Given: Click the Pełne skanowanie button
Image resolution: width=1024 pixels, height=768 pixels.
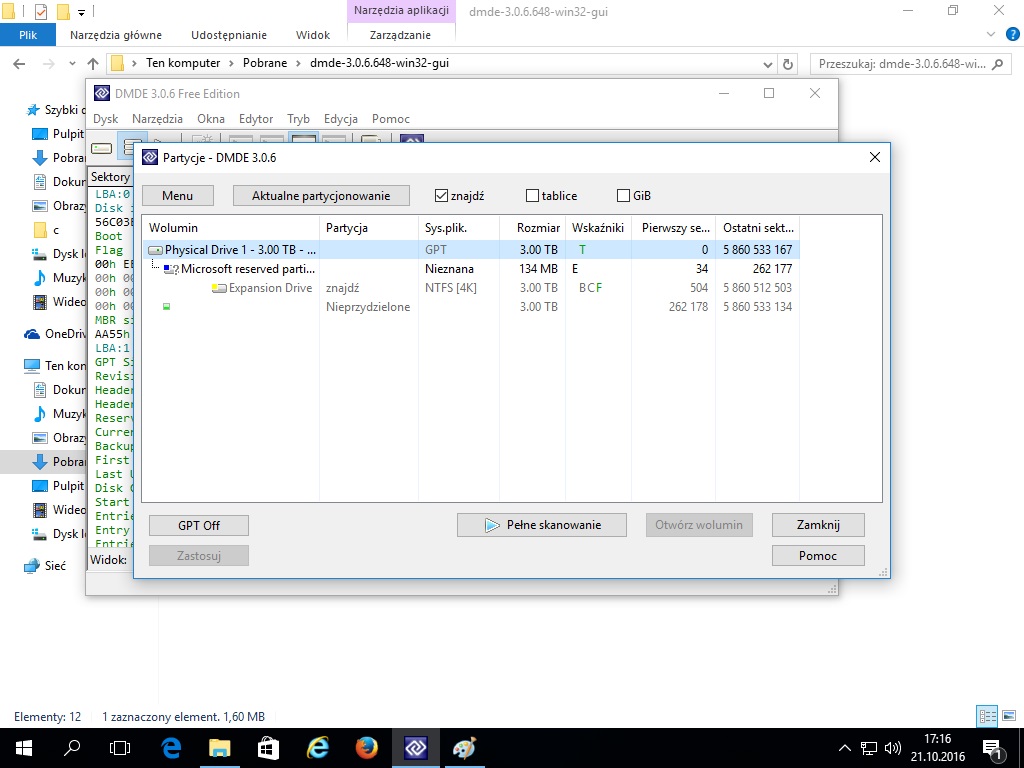Looking at the screenshot, I should click(x=541, y=525).
